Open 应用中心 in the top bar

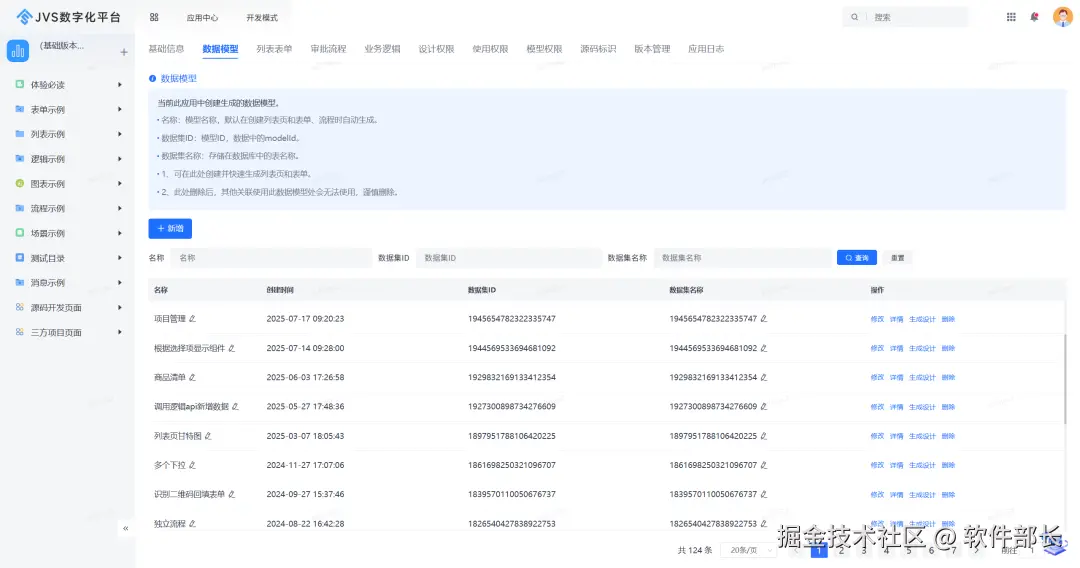(202, 18)
